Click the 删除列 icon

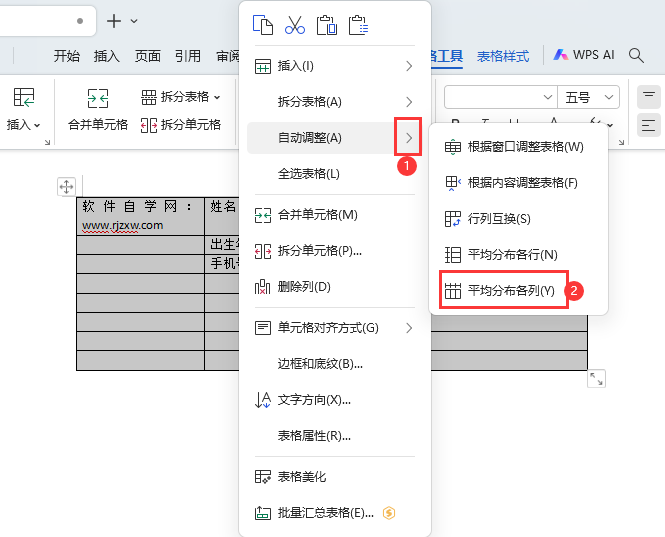click(x=263, y=287)
